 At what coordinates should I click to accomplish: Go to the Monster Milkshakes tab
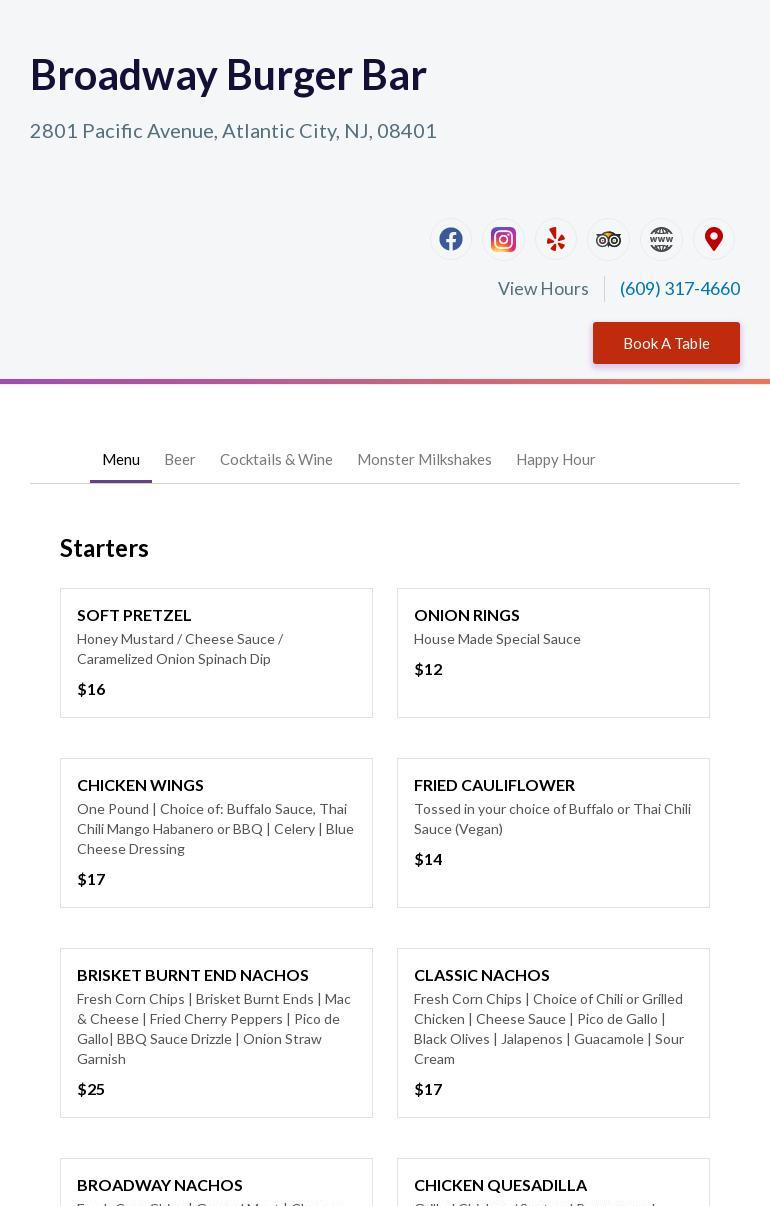(x=424, y=460)
